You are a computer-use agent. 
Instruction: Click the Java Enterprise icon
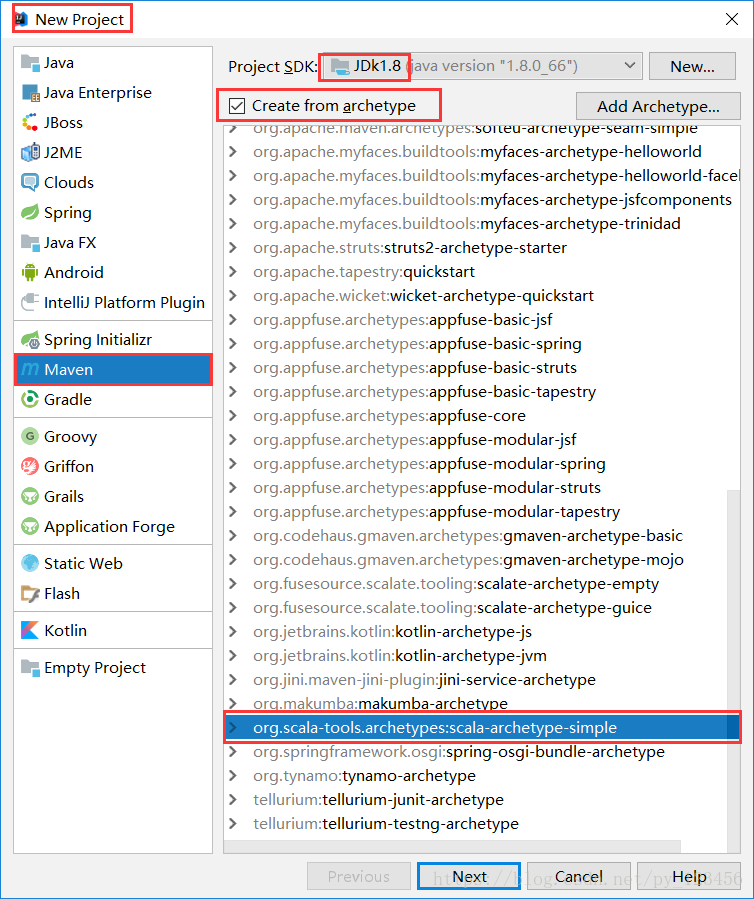[30, 92]
